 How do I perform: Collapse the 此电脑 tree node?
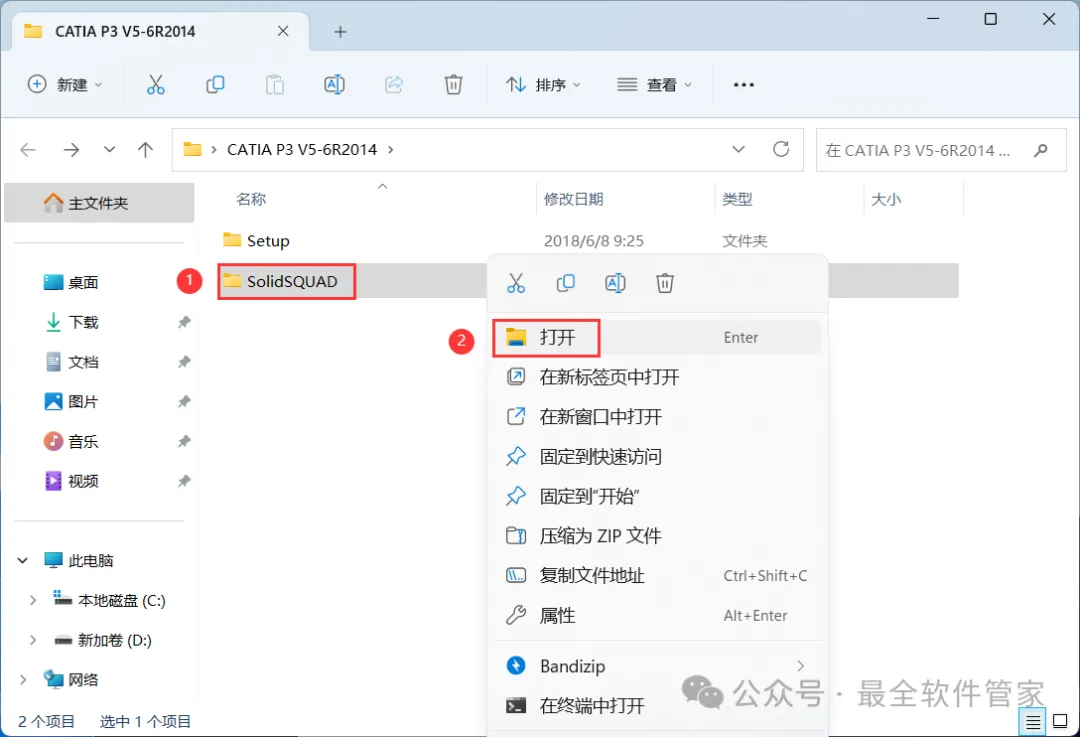click(x=23, y=561)
